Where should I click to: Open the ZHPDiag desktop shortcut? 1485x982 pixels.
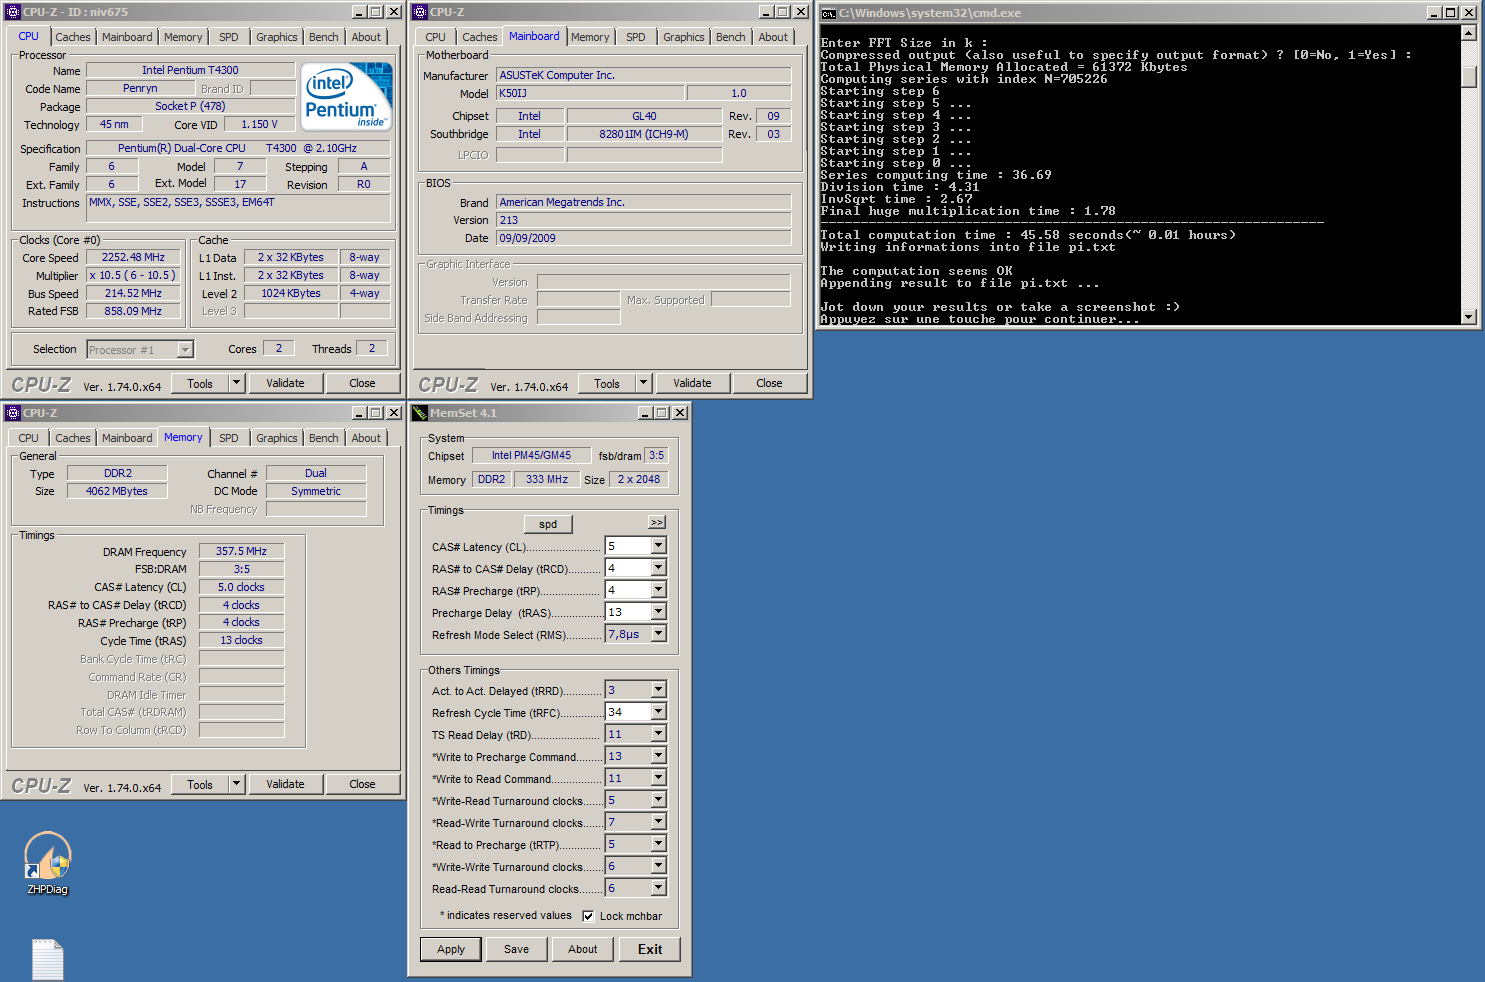[x=48, y=862]
